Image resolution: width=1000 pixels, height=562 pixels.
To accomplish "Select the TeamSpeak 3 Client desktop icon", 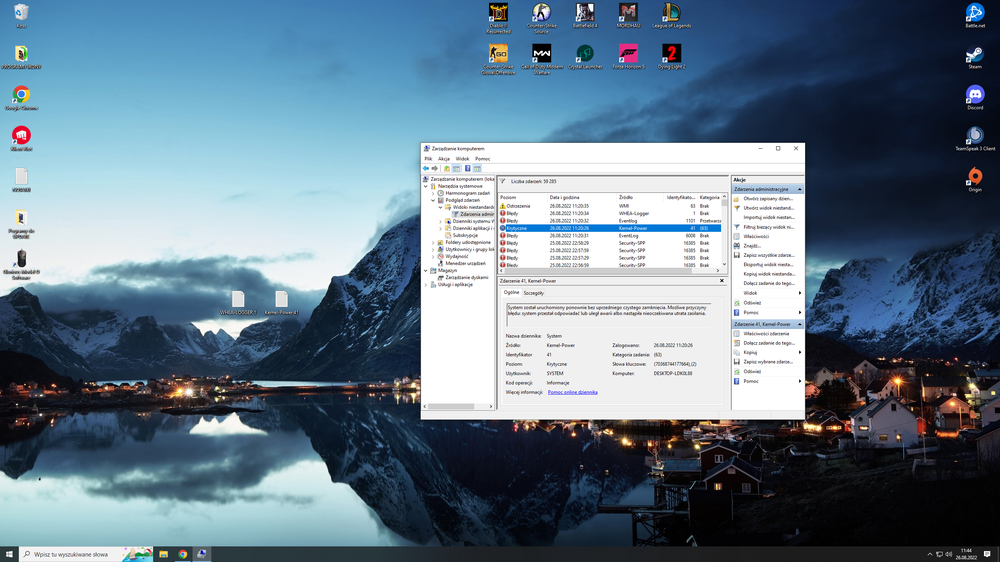I will [975, 138].
